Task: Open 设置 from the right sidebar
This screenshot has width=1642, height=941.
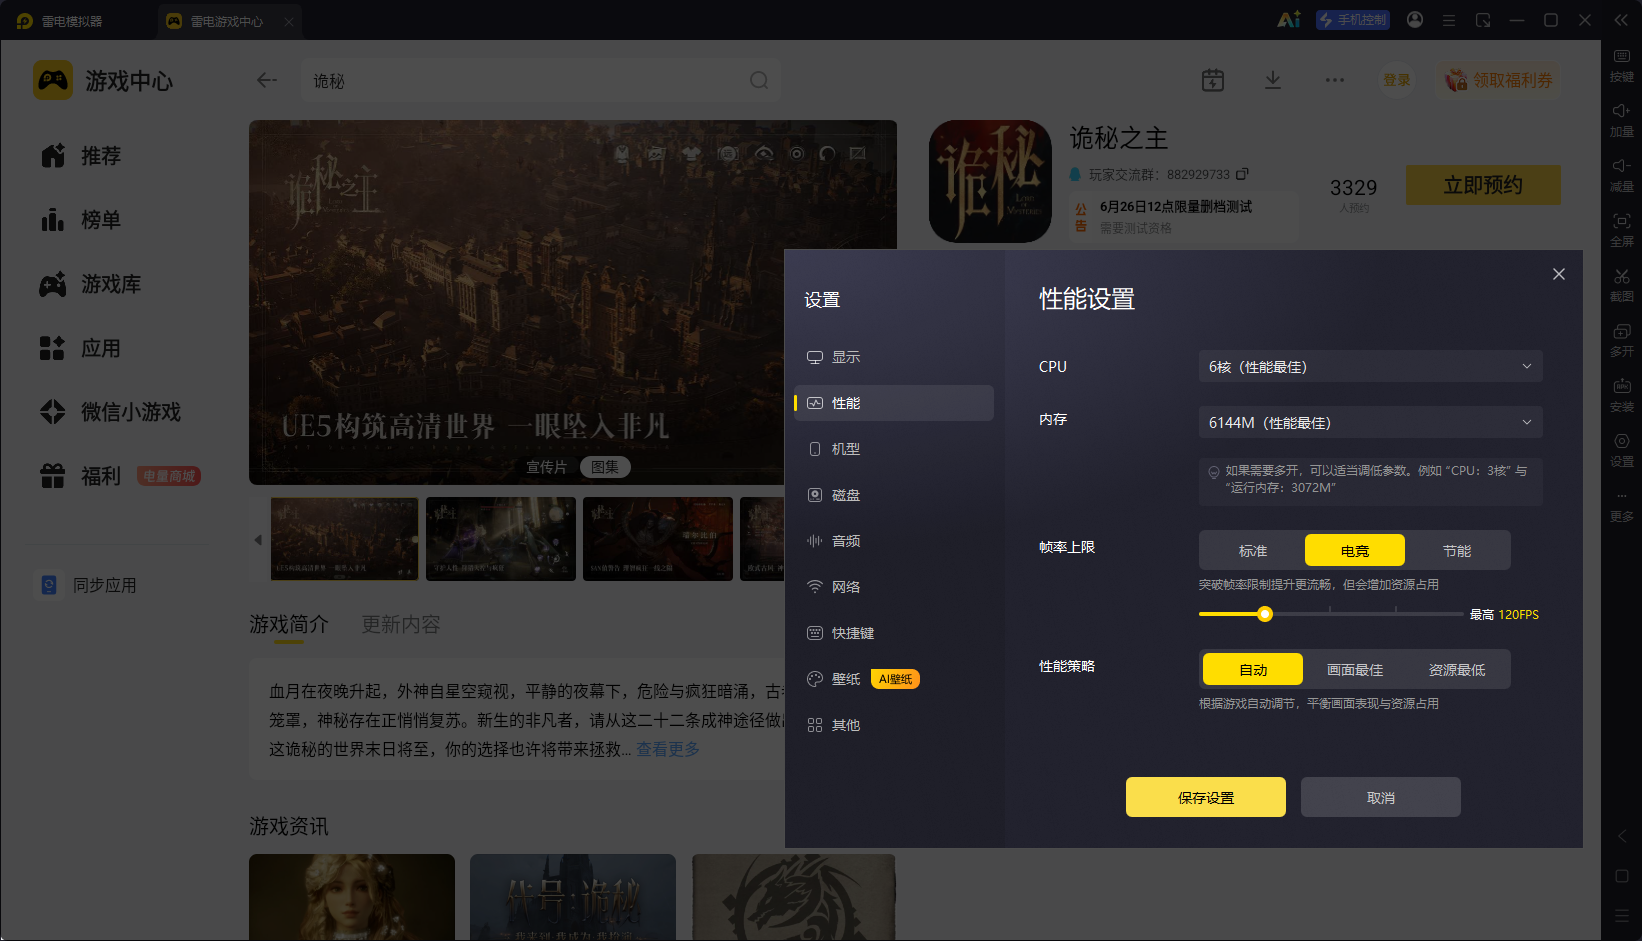Action: coord(1622,450)
